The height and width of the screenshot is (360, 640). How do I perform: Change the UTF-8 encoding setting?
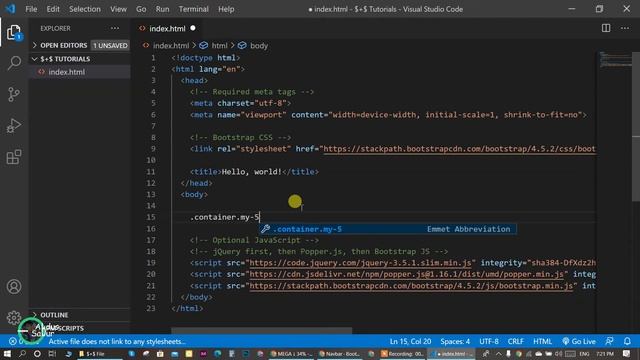pos(489,341)
